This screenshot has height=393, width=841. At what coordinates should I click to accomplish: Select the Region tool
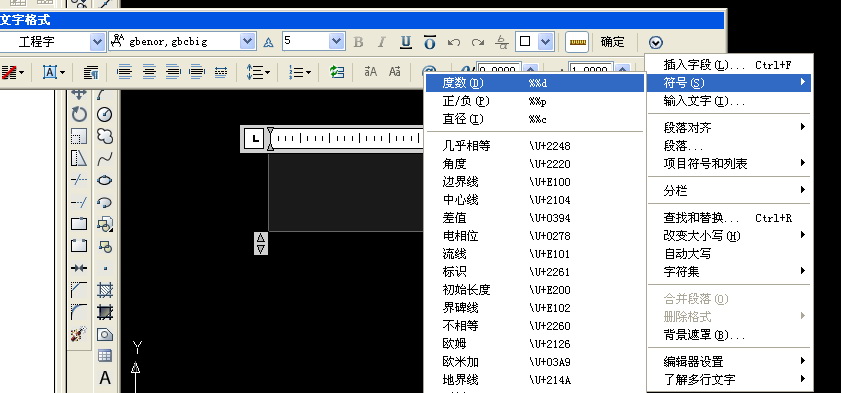coord(105,334)
